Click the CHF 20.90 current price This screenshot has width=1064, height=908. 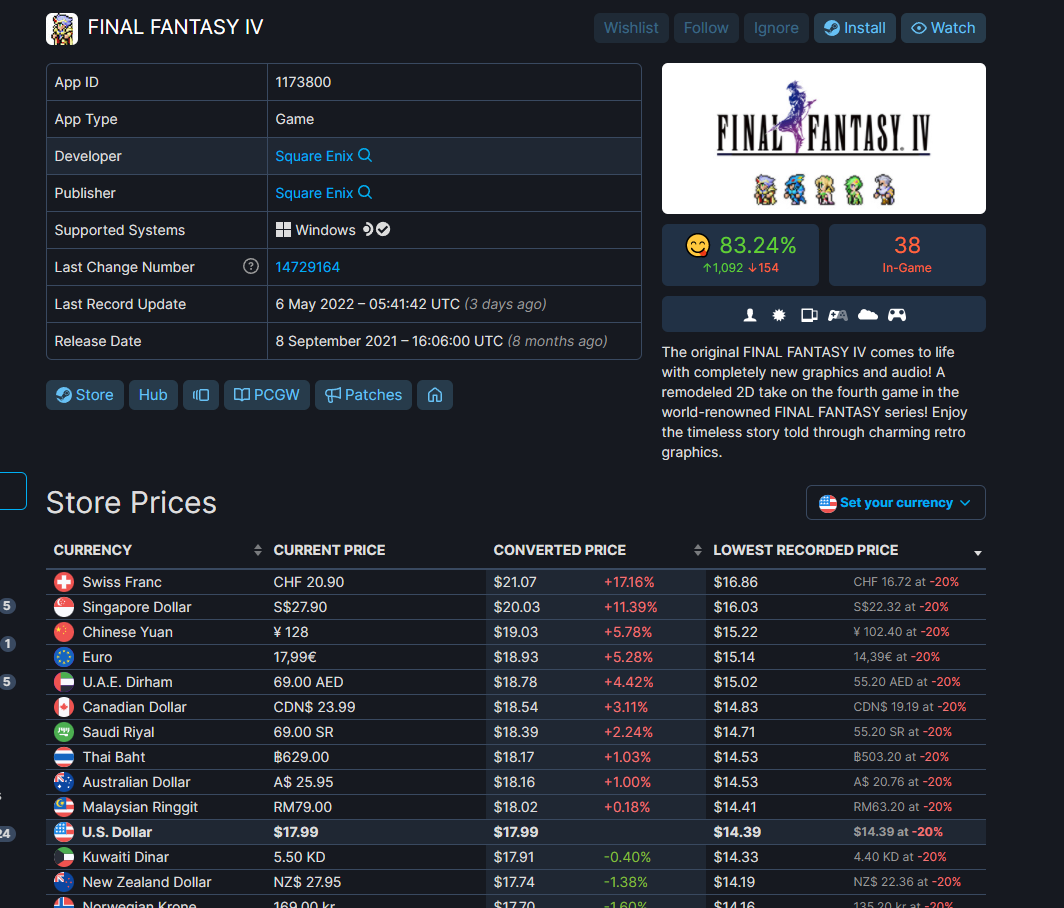click(x=309, y=582)
